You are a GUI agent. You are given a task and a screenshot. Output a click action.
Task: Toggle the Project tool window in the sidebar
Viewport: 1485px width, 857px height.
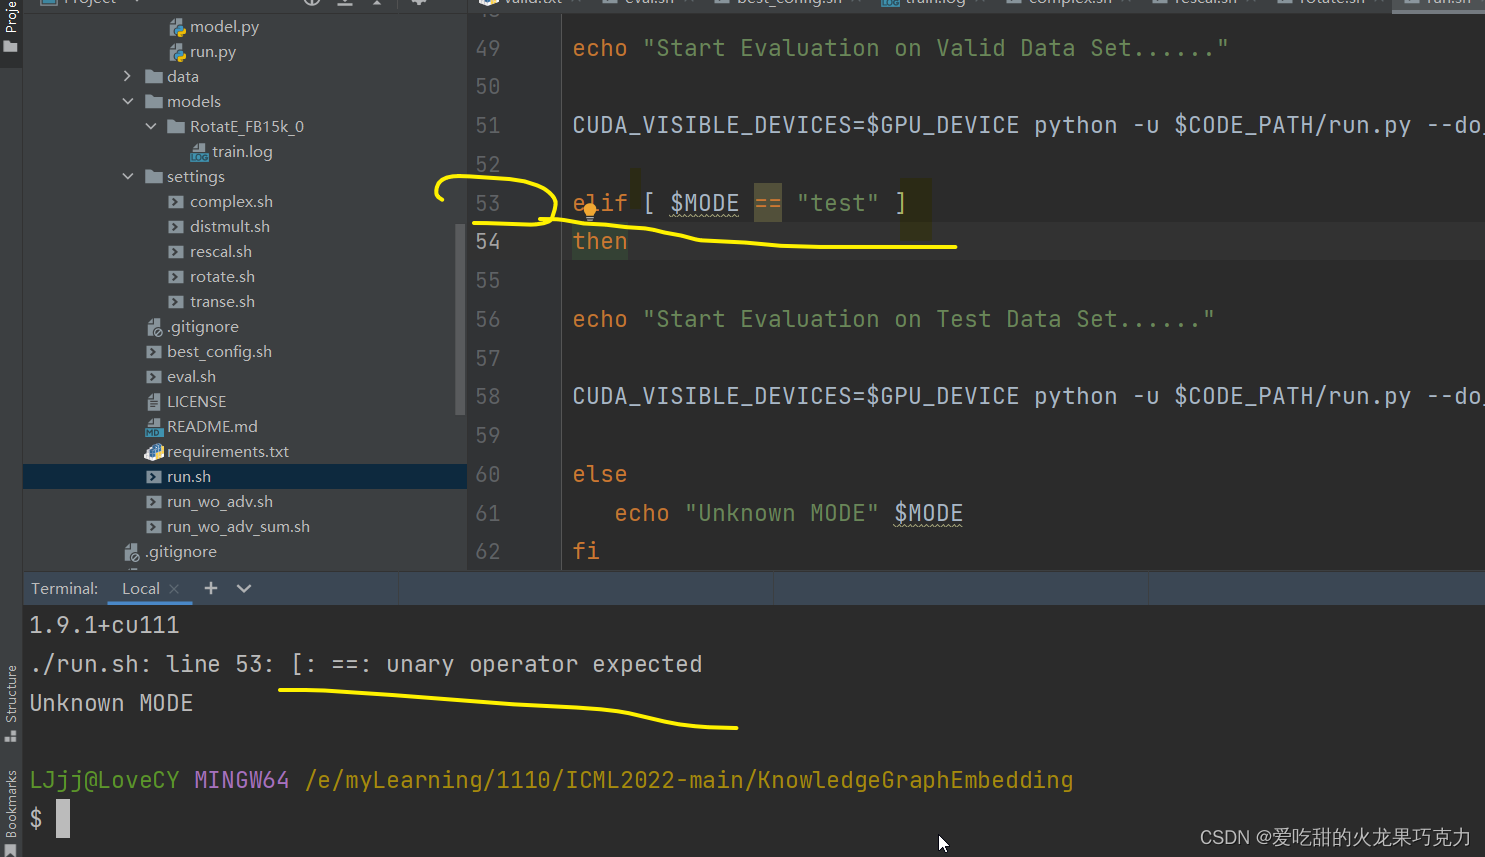coord(10,25)
